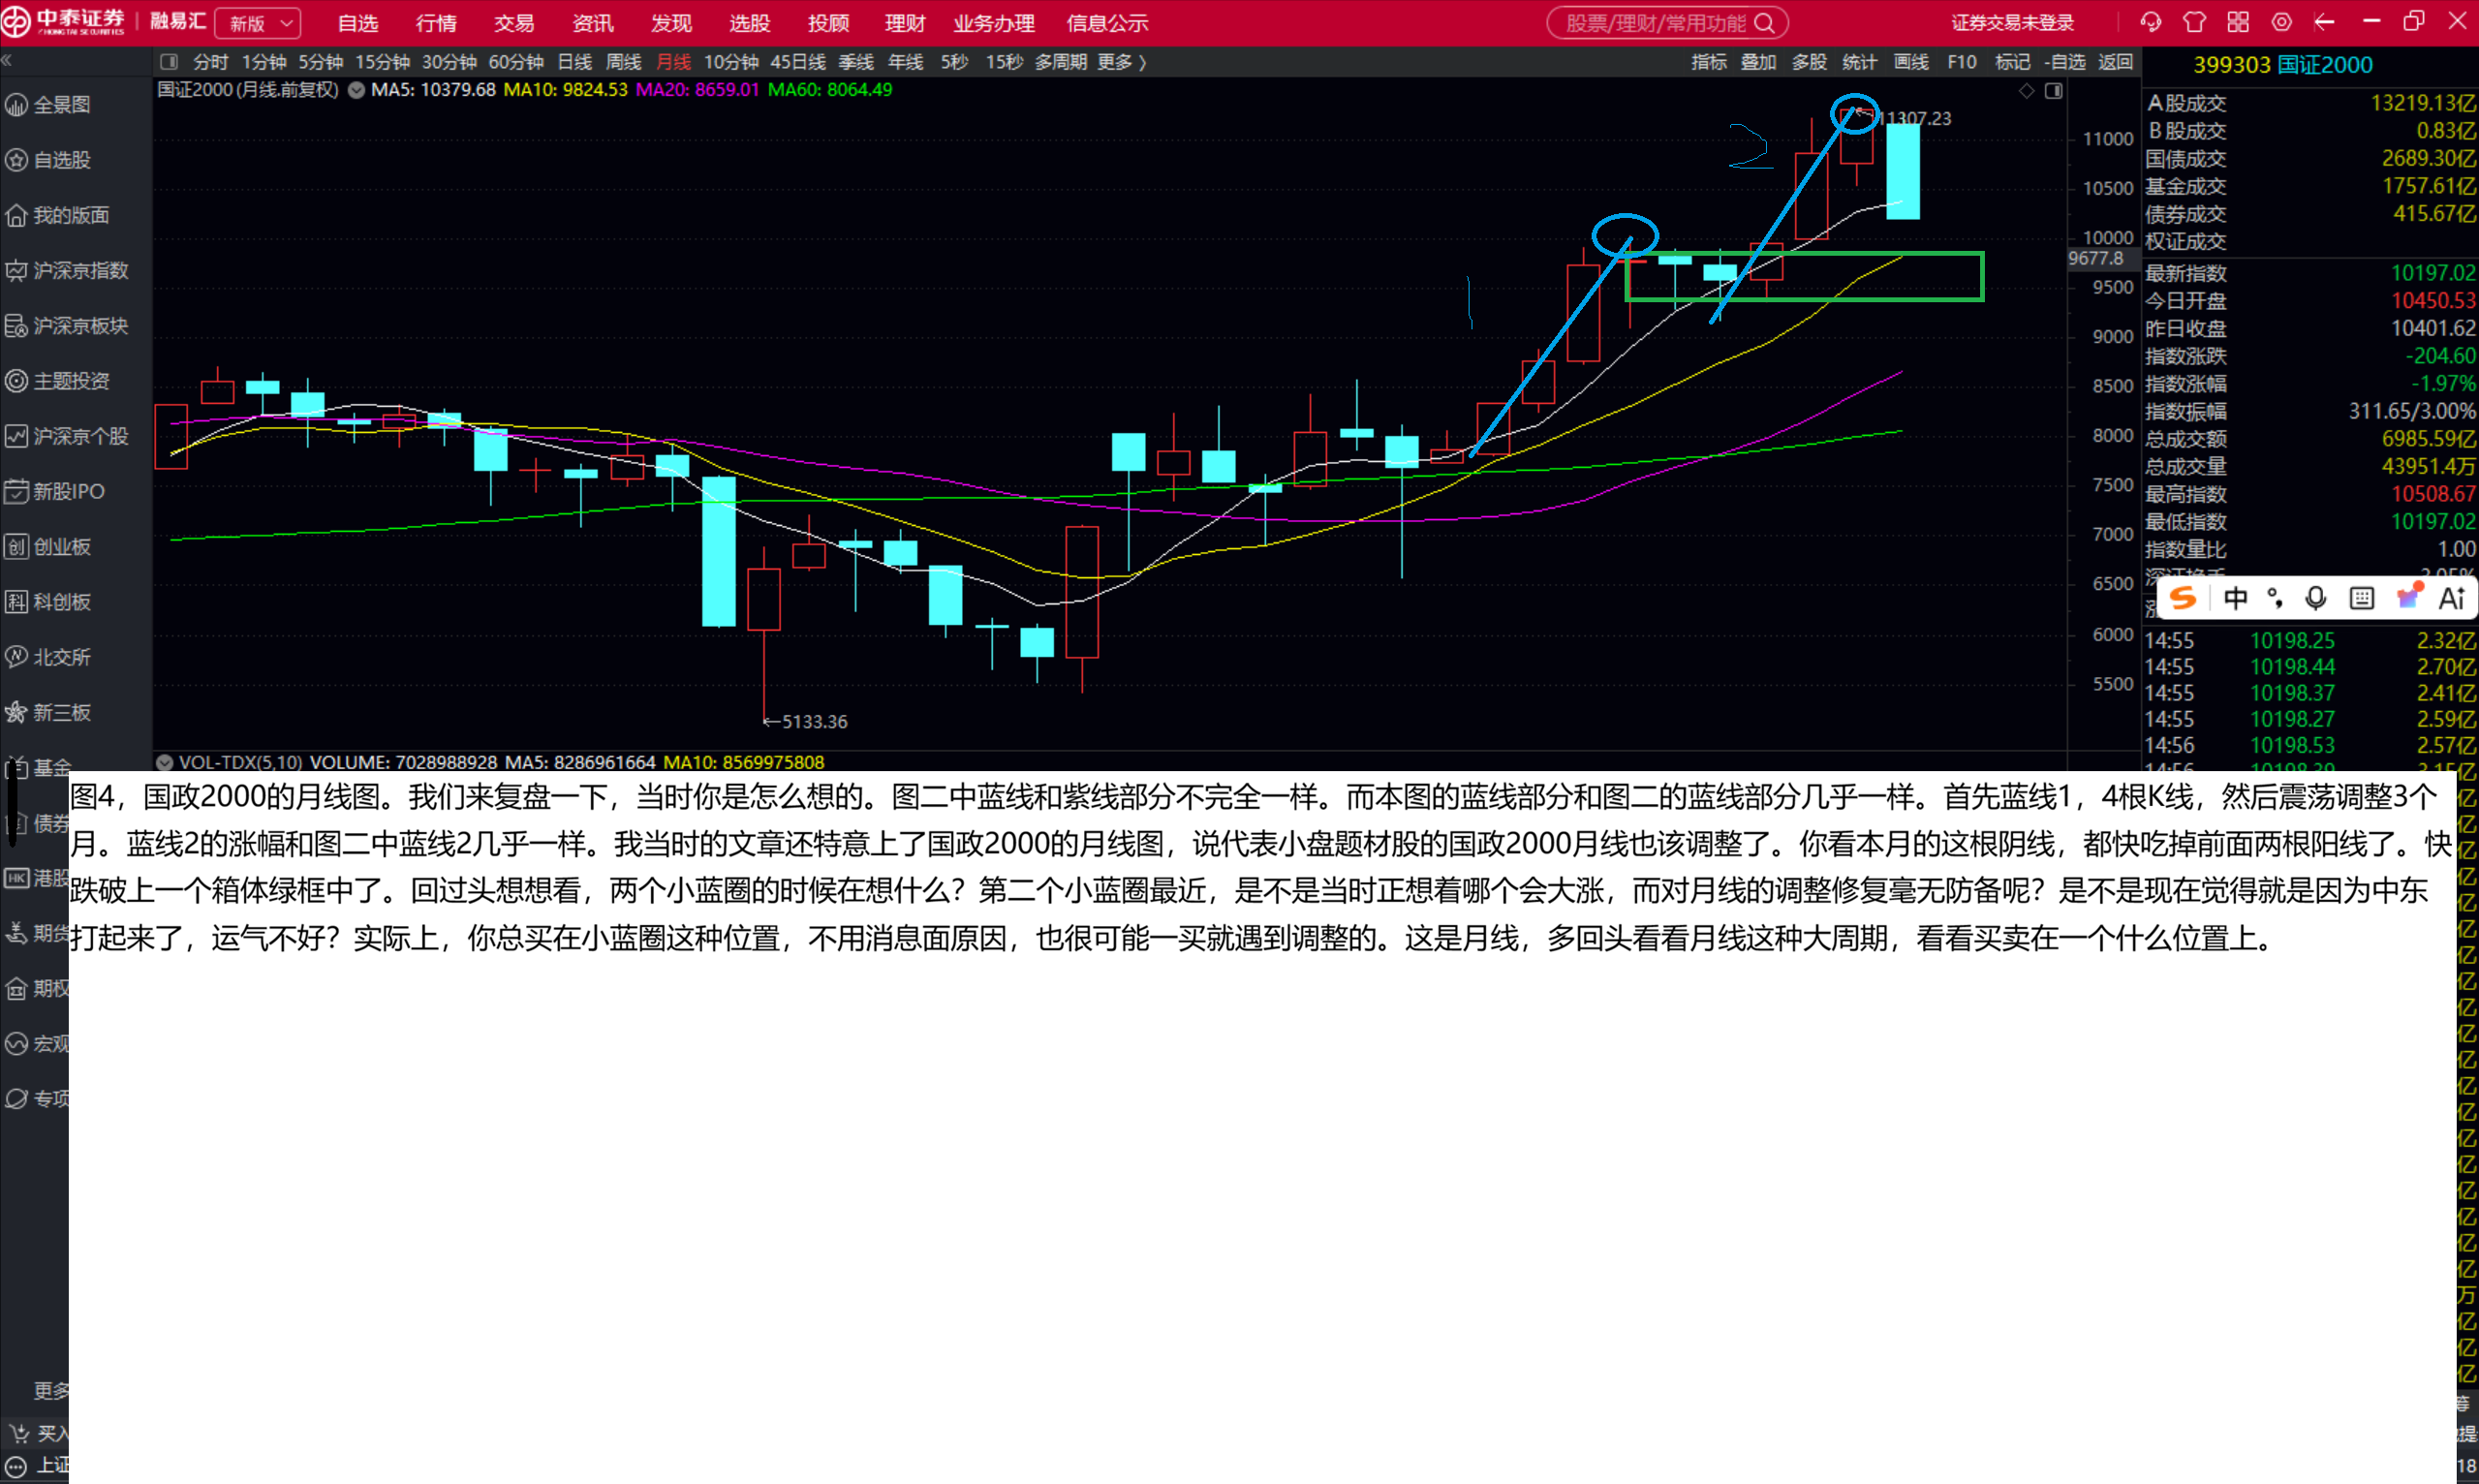The width and height of the screenshot is (2479, 1484).
Task: Open dropdown arrow beside 国证2000(月线.前复权)
Action: click(356, 90)
